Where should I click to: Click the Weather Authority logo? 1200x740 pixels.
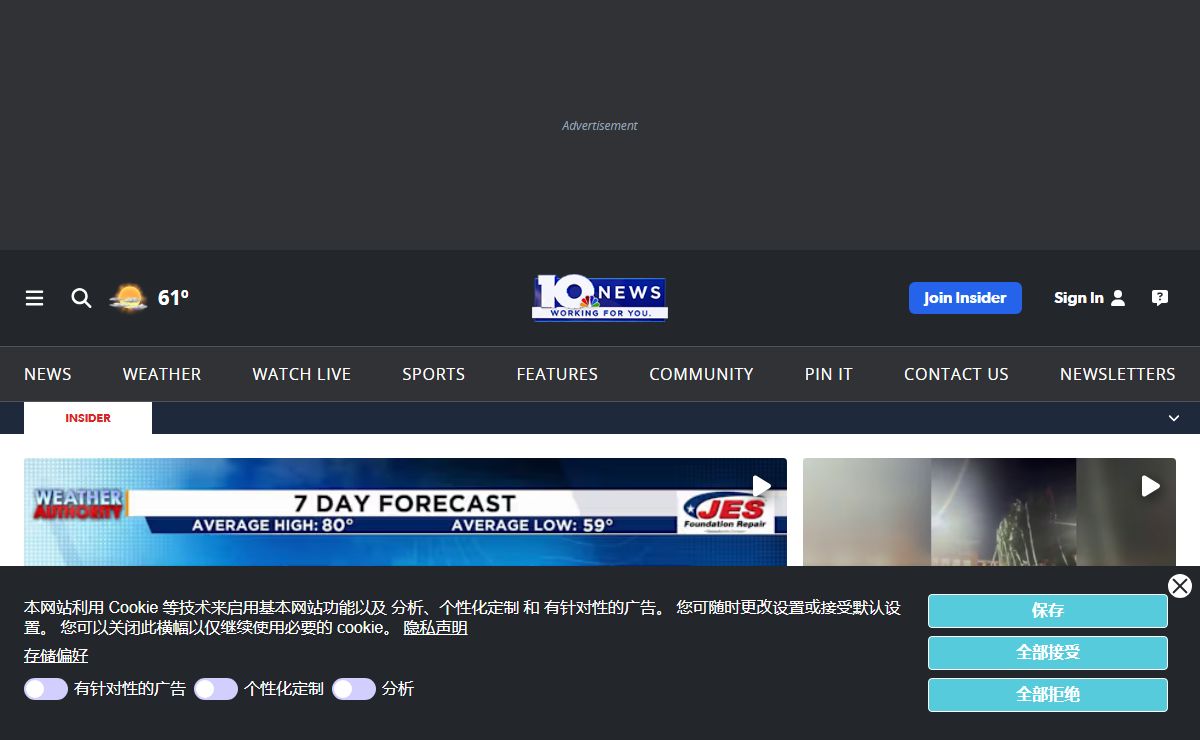pyautogui.click(x=78, y=504)
